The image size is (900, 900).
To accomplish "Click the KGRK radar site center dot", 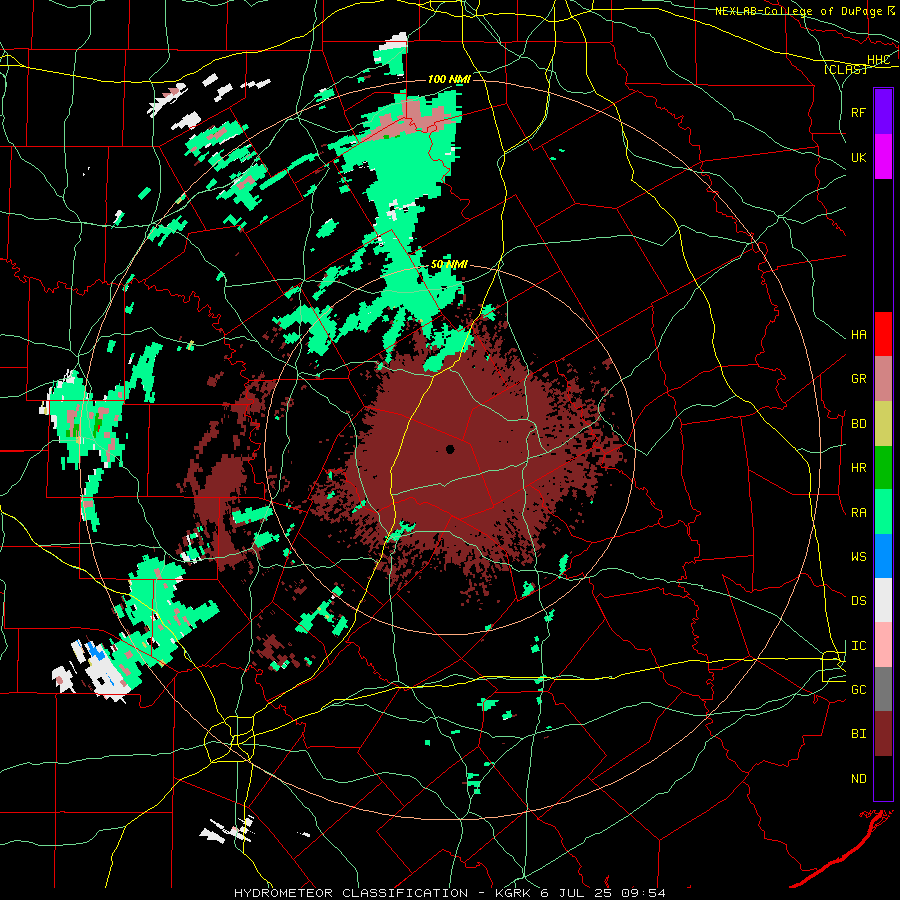I will 450,449.
